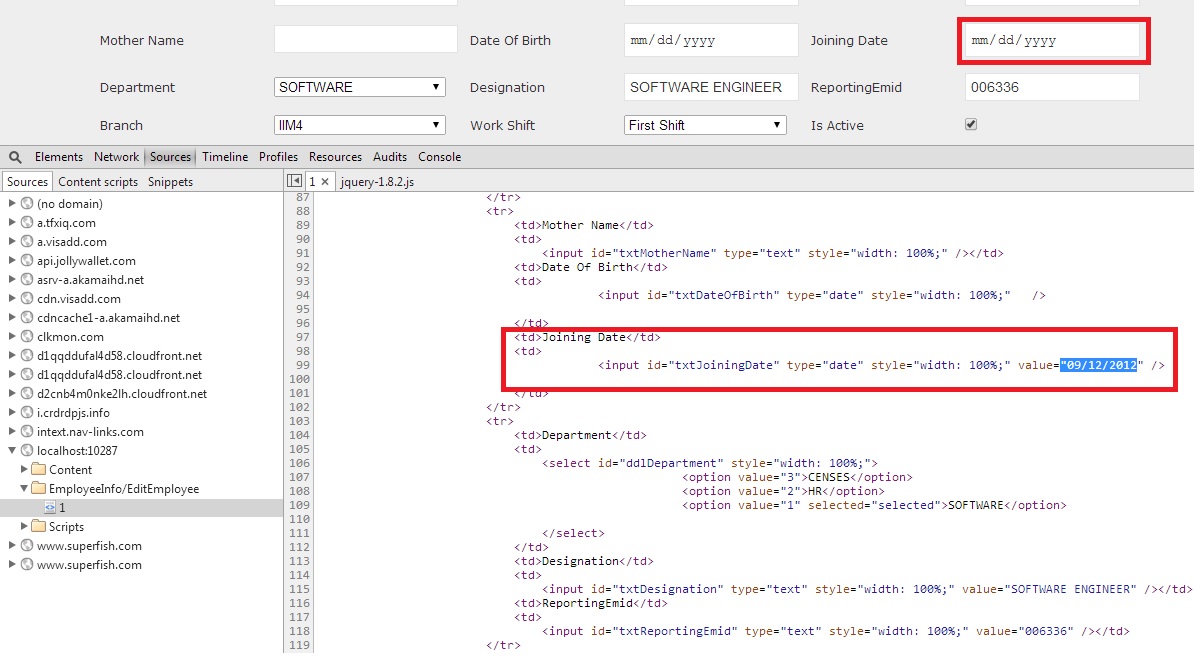Expand the www.superfish.com tree node
1194x656 pixels.
pyautogui.click(x=10, y=545)
